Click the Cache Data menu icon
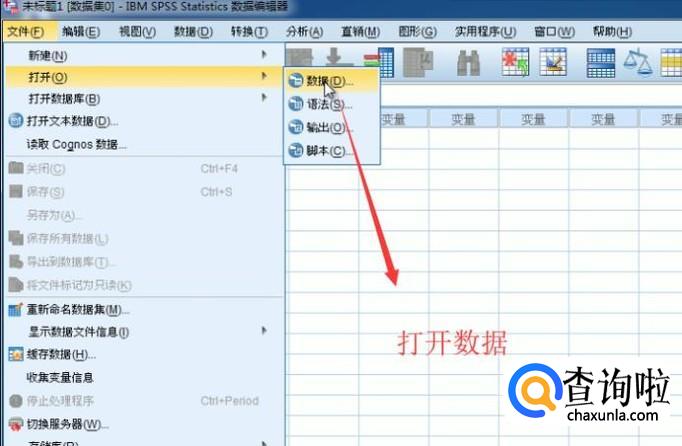The image size is (682, 446). tap(16, 355)
